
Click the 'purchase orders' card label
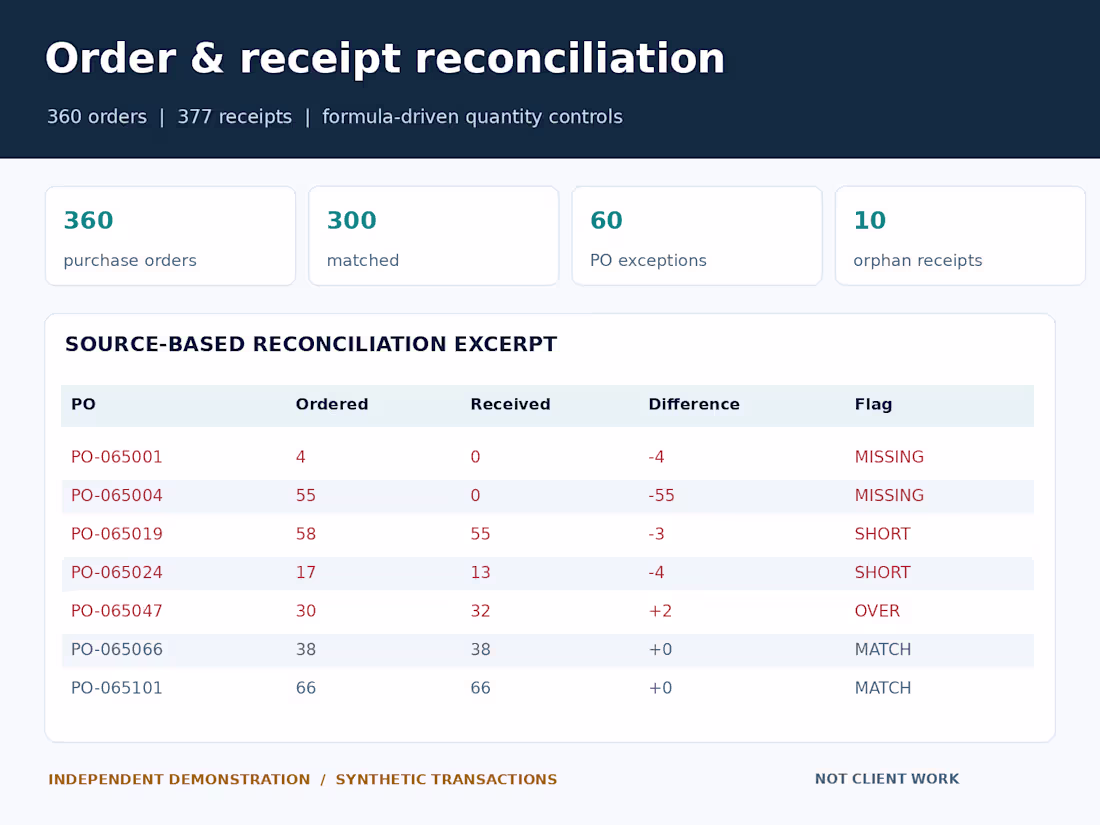click(x=130, y=260)
